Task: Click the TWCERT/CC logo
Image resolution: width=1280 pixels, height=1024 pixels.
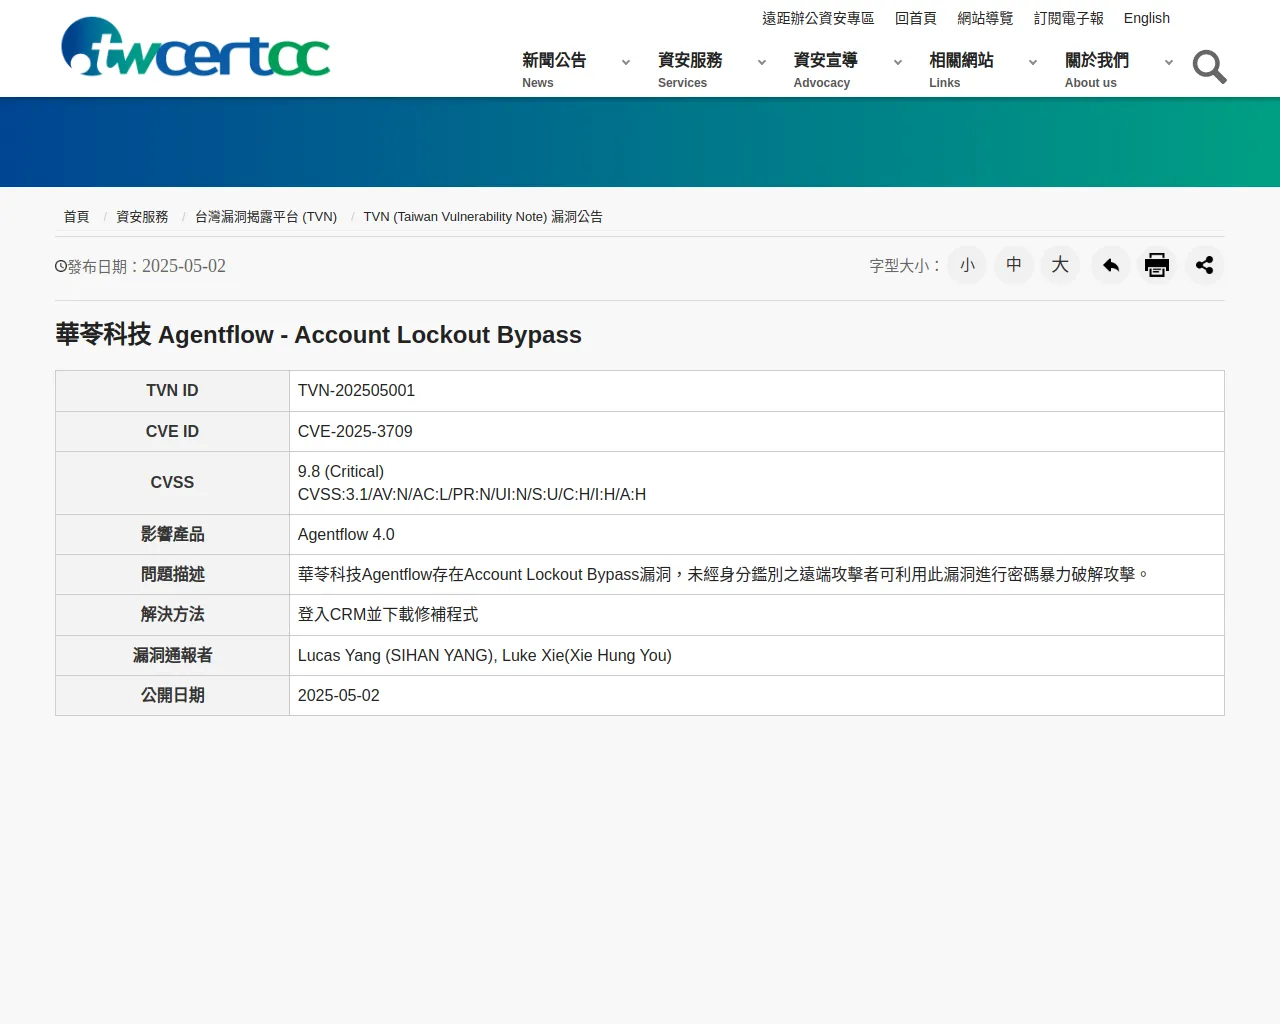Action: 196,47
